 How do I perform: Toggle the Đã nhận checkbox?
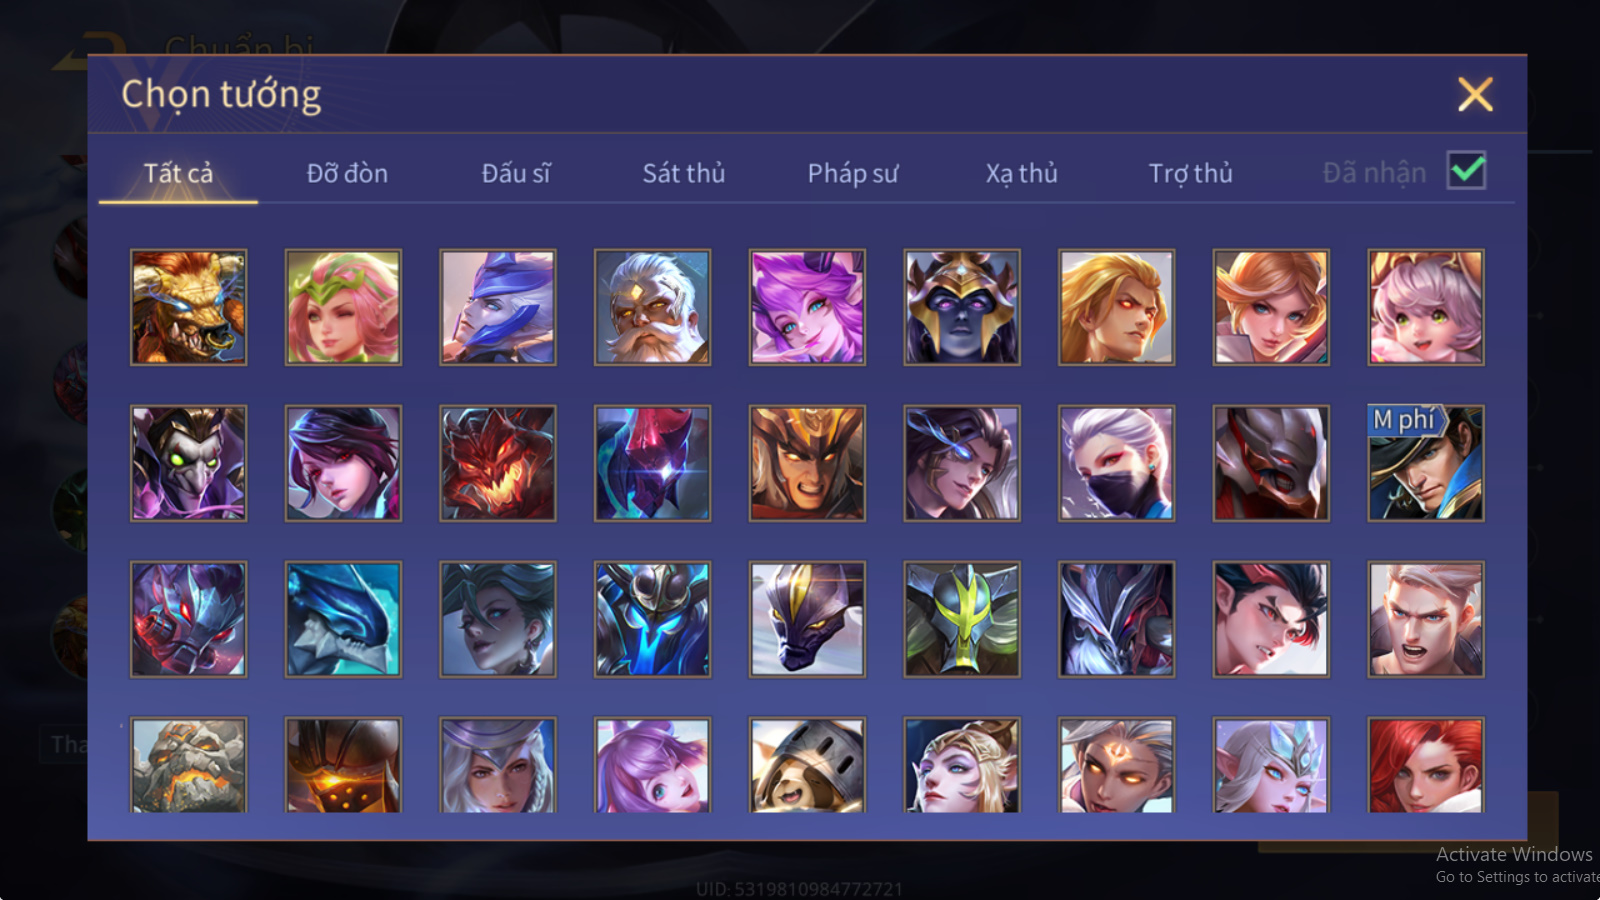(x=1466, y=171)
